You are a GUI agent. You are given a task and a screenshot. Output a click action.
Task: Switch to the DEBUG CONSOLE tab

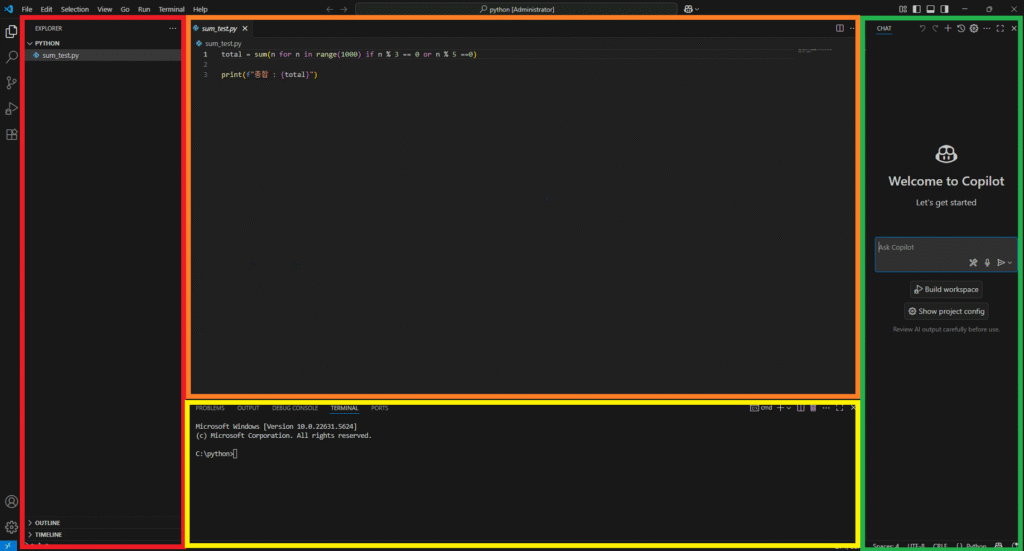[295, 408]
